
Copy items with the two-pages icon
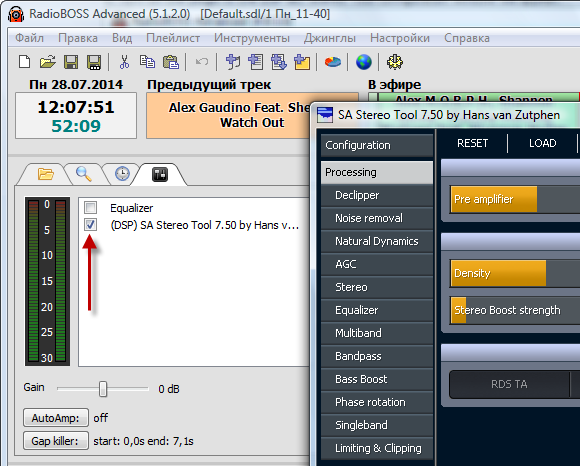(147, 62)
